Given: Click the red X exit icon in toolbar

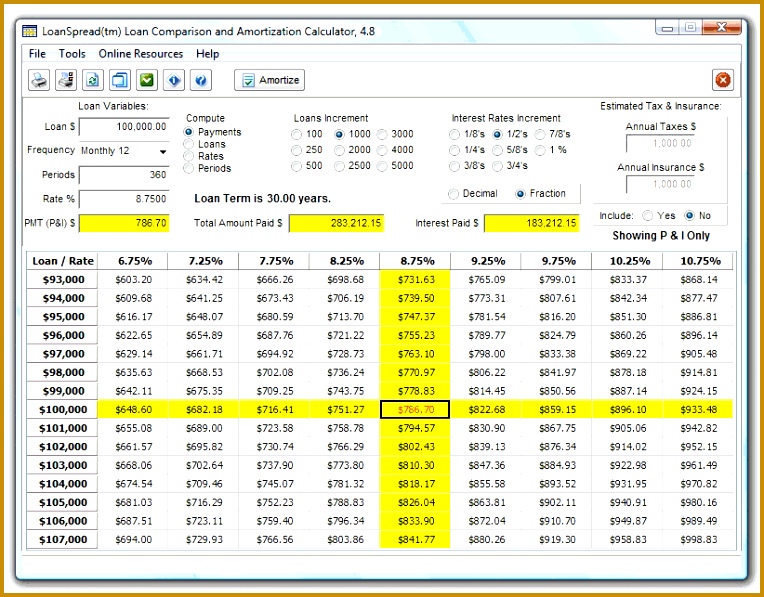Looking at the screenshot, I should [x=723, y=80].
